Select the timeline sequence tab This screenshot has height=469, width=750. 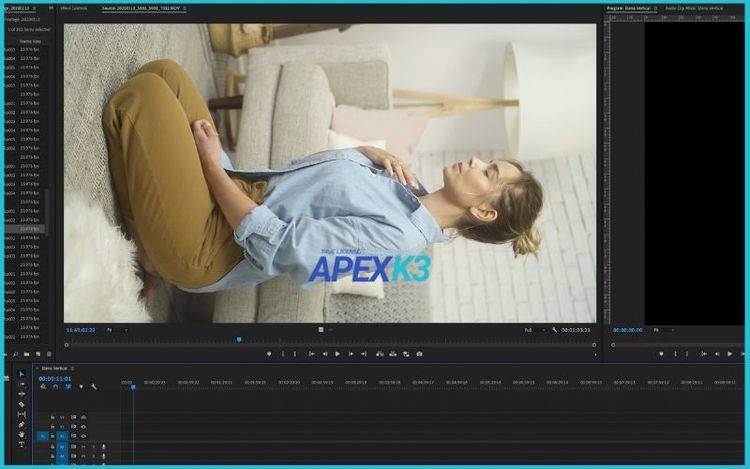tap(54, 368)
